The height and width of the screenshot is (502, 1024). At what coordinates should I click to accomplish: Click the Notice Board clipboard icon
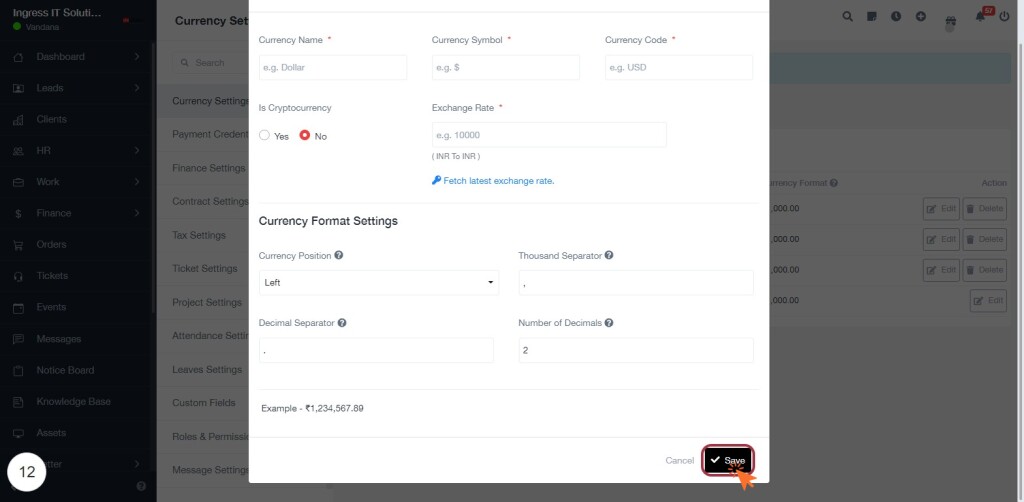[x=18, y=370]
